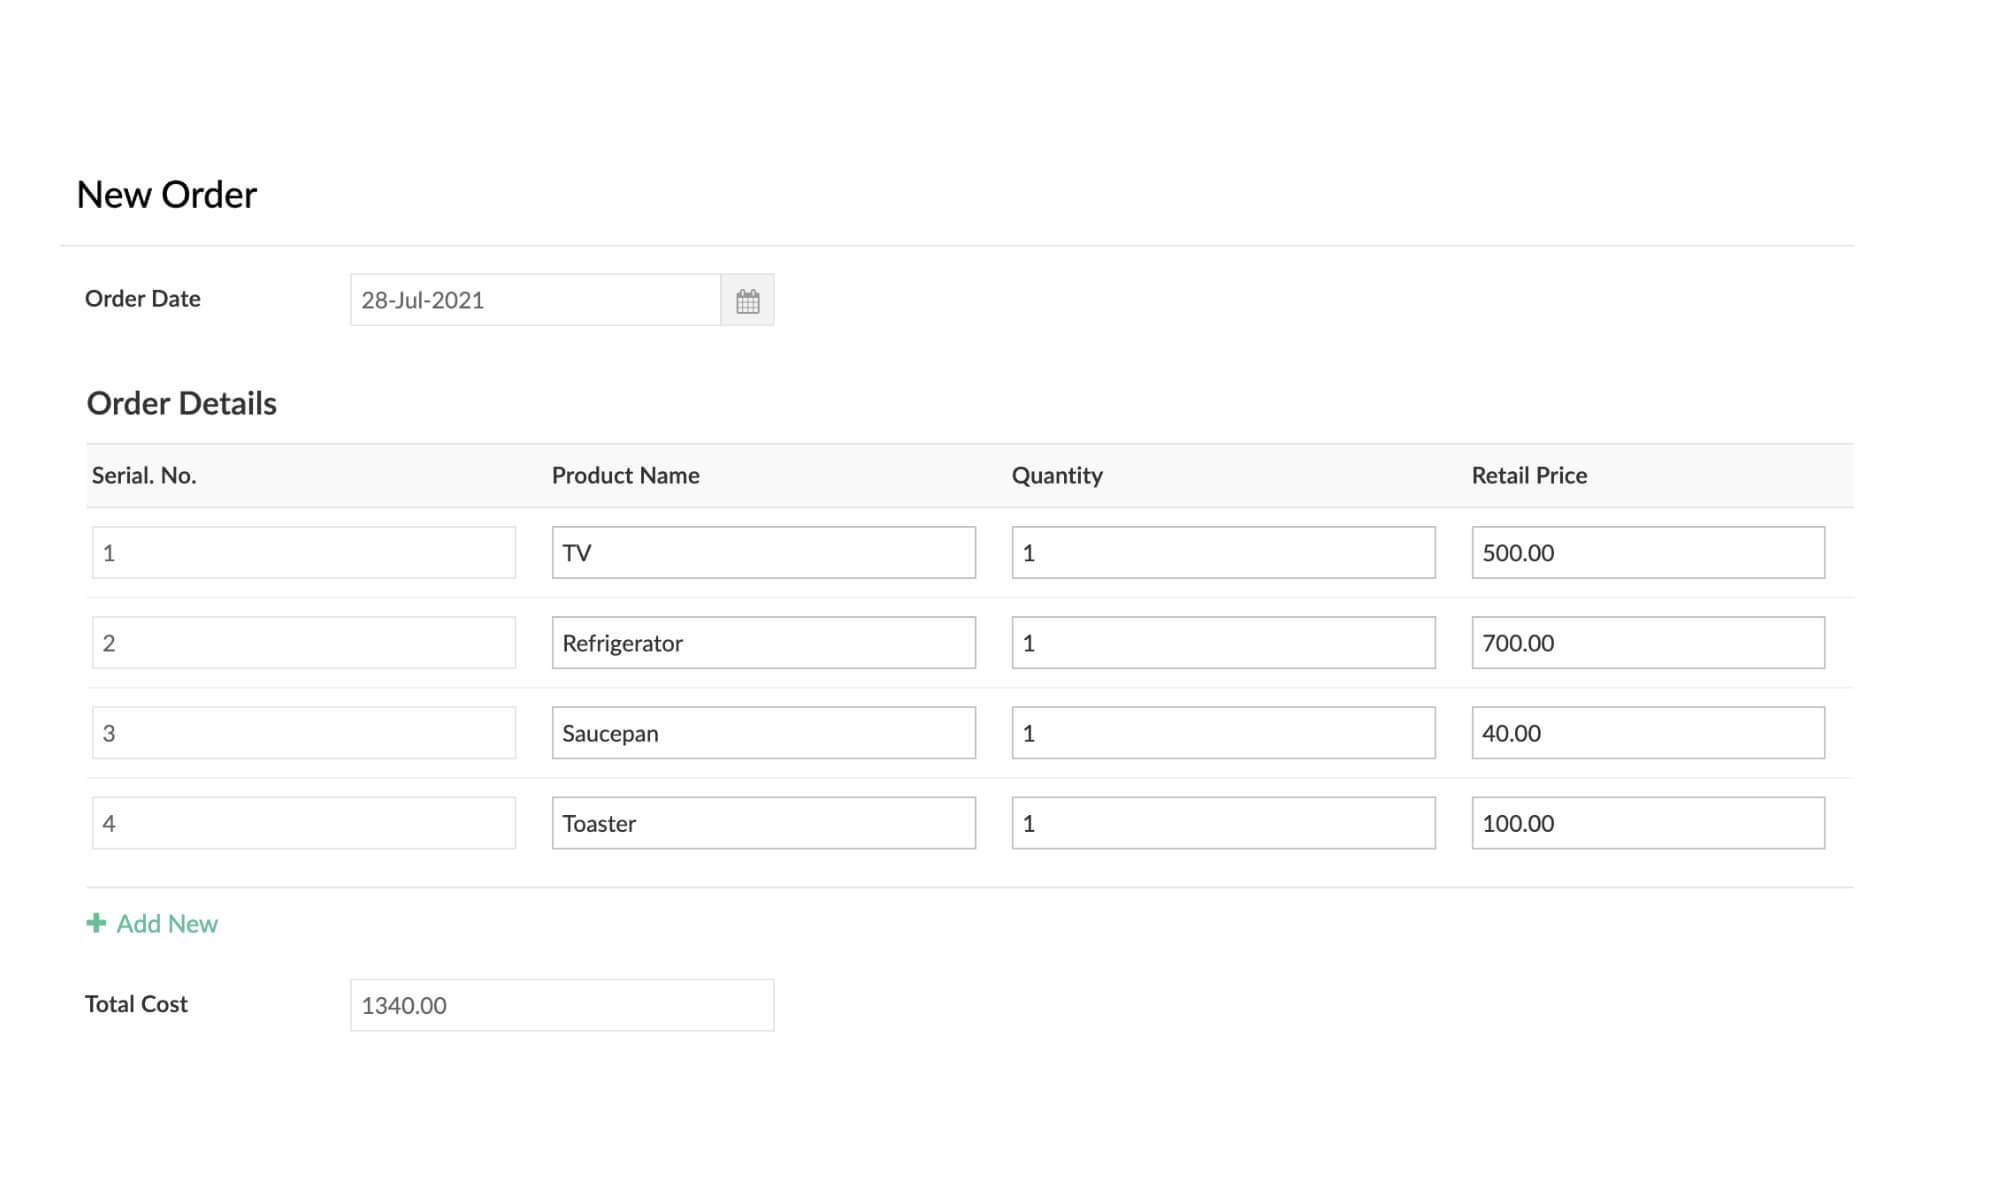Click the plus icon next to Add New

tap(96, 923)
